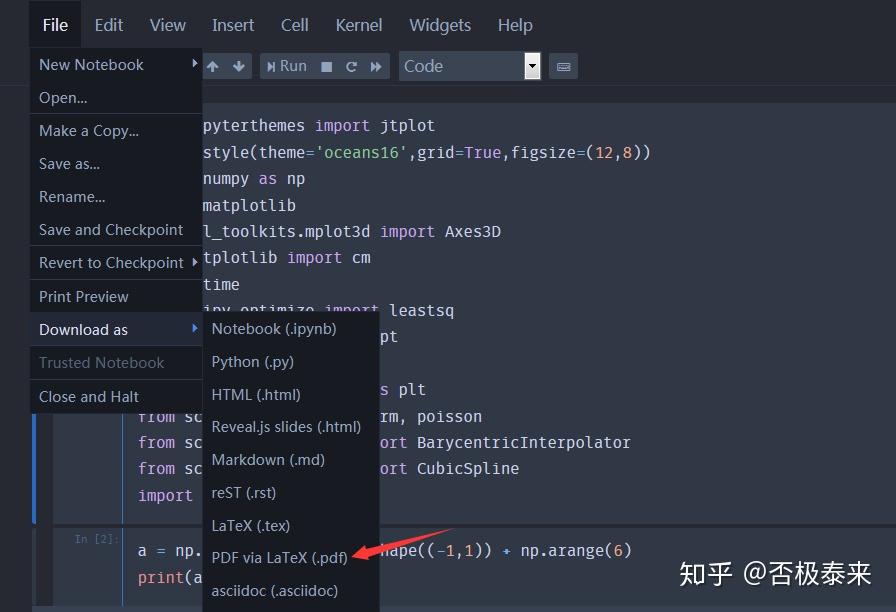Click Save and Checkpoint

(x=110, y=229)
